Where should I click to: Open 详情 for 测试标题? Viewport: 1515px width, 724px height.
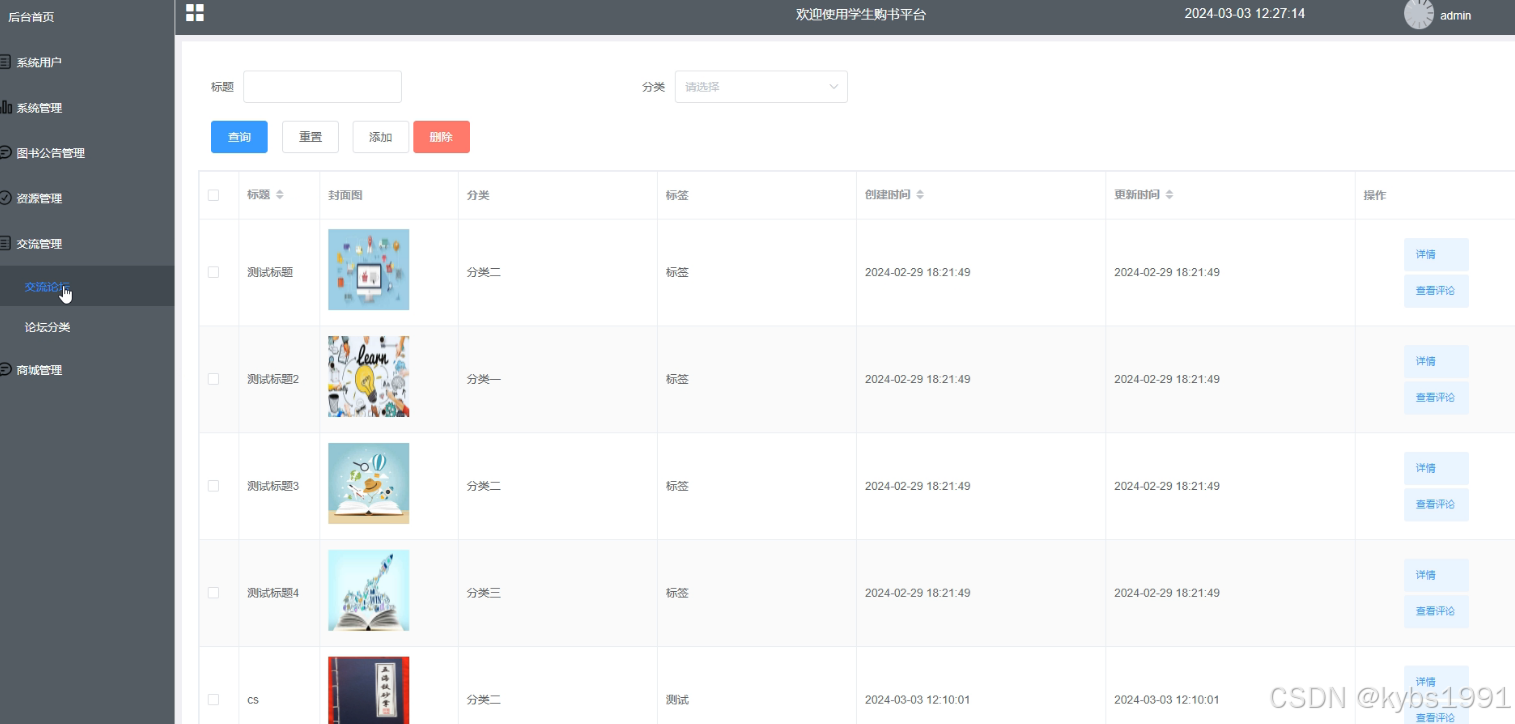(x=1436, y=254)
